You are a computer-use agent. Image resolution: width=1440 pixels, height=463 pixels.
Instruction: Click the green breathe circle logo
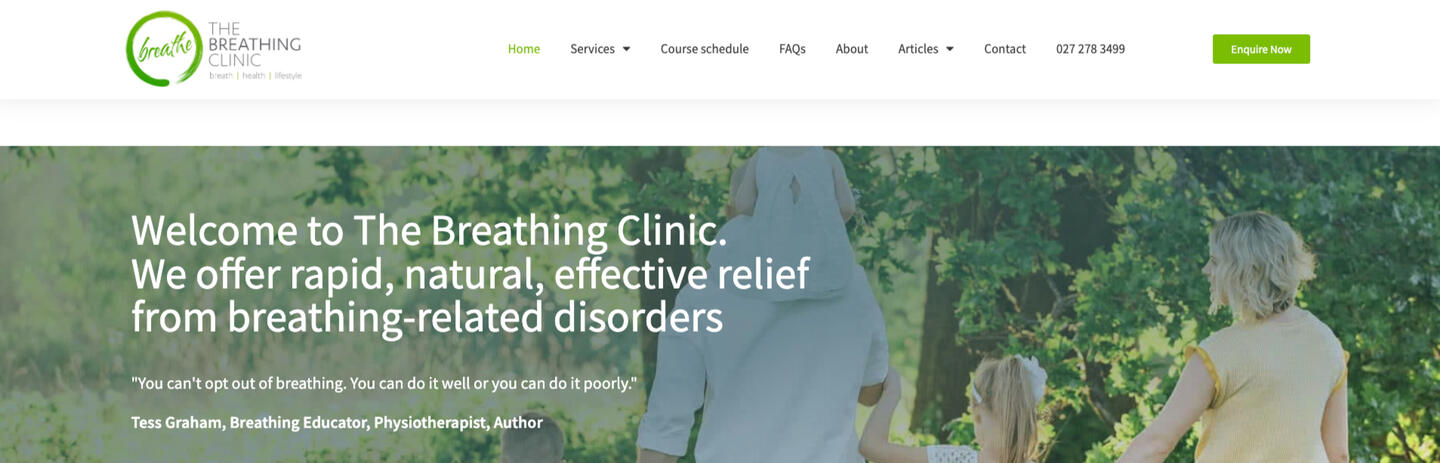tap(165, 49)
